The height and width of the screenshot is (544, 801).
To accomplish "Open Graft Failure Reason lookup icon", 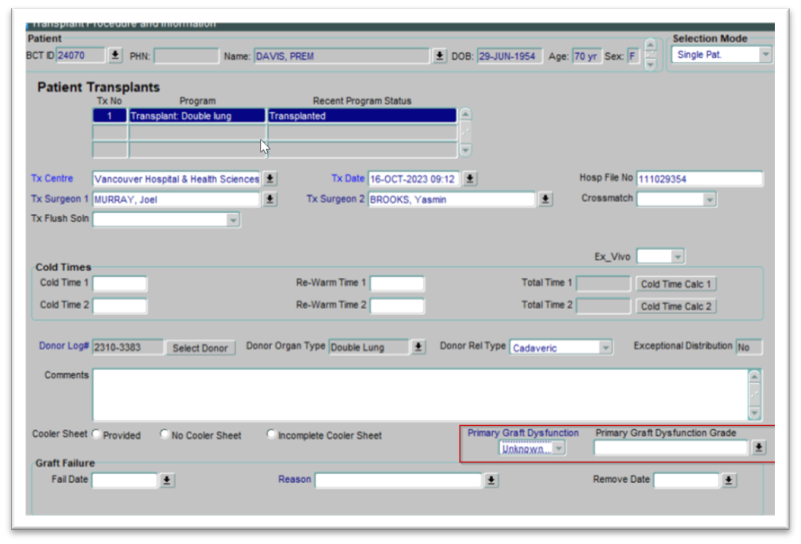I will [491, 481].
